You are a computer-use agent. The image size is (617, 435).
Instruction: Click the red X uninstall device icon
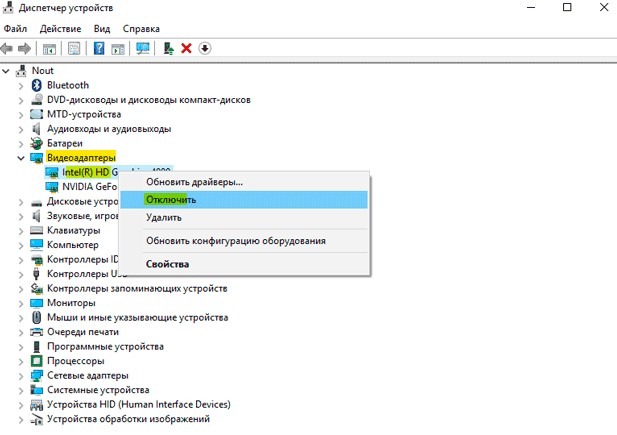[186, 48]
